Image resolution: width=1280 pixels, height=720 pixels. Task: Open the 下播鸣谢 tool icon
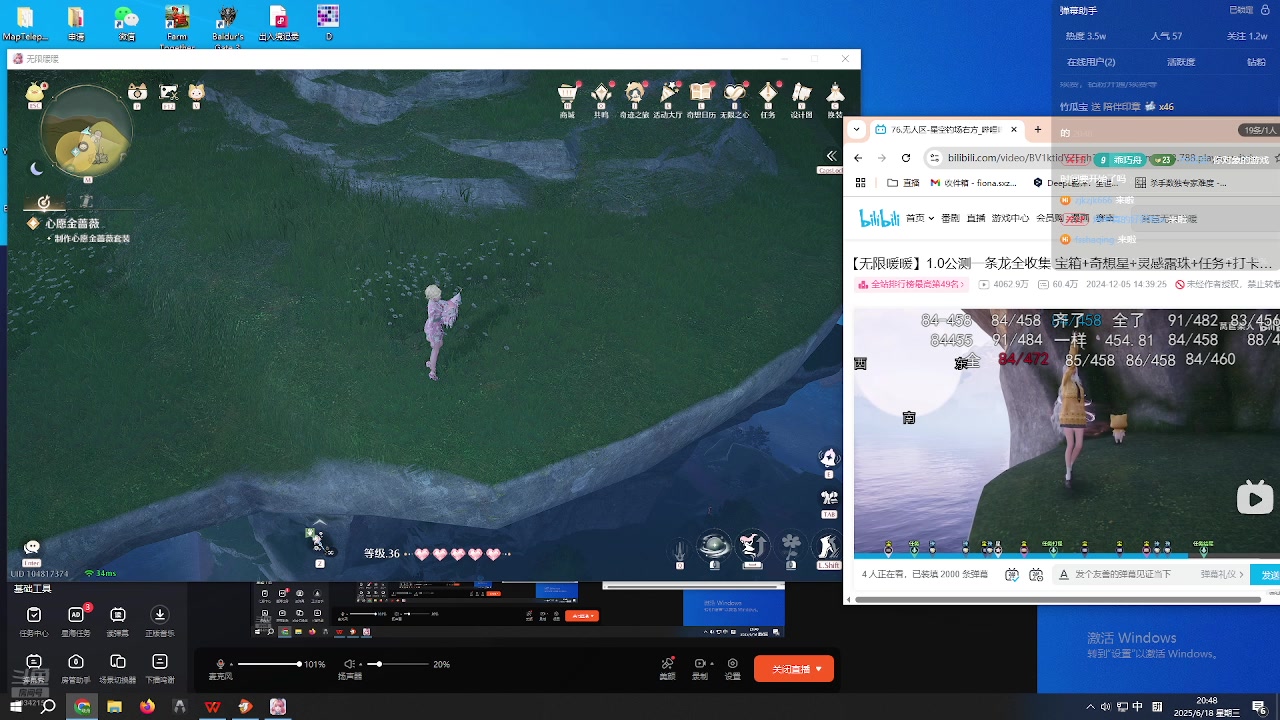[159, 667]
